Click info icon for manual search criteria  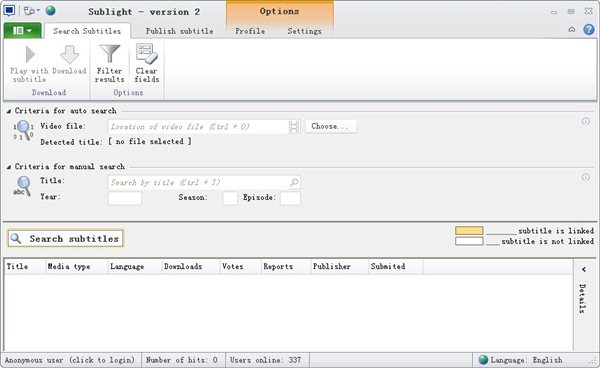coord(586,177)
